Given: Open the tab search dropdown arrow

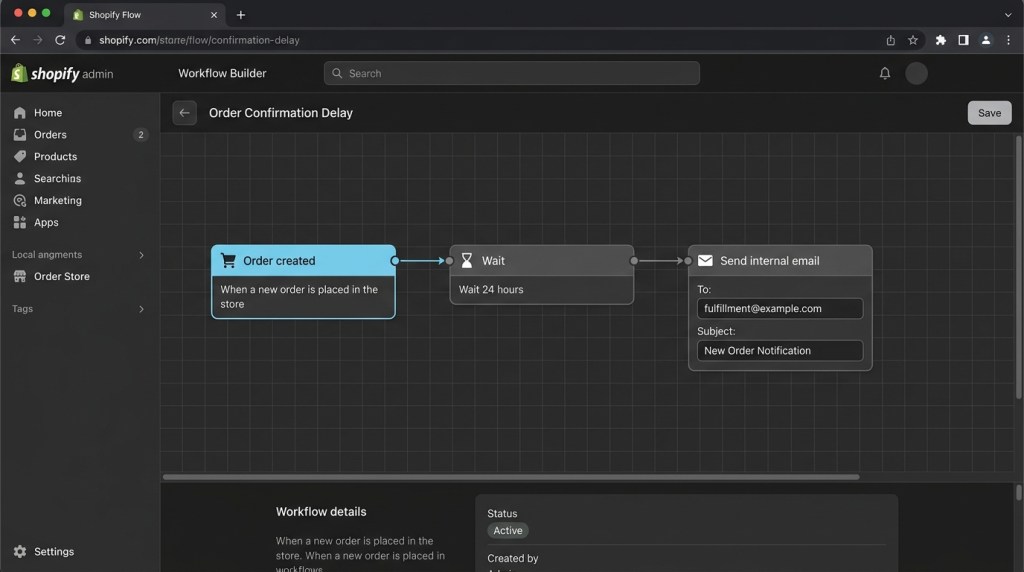Looking at the screenshot, I should pyautogui.click(x=1008, y=14).
